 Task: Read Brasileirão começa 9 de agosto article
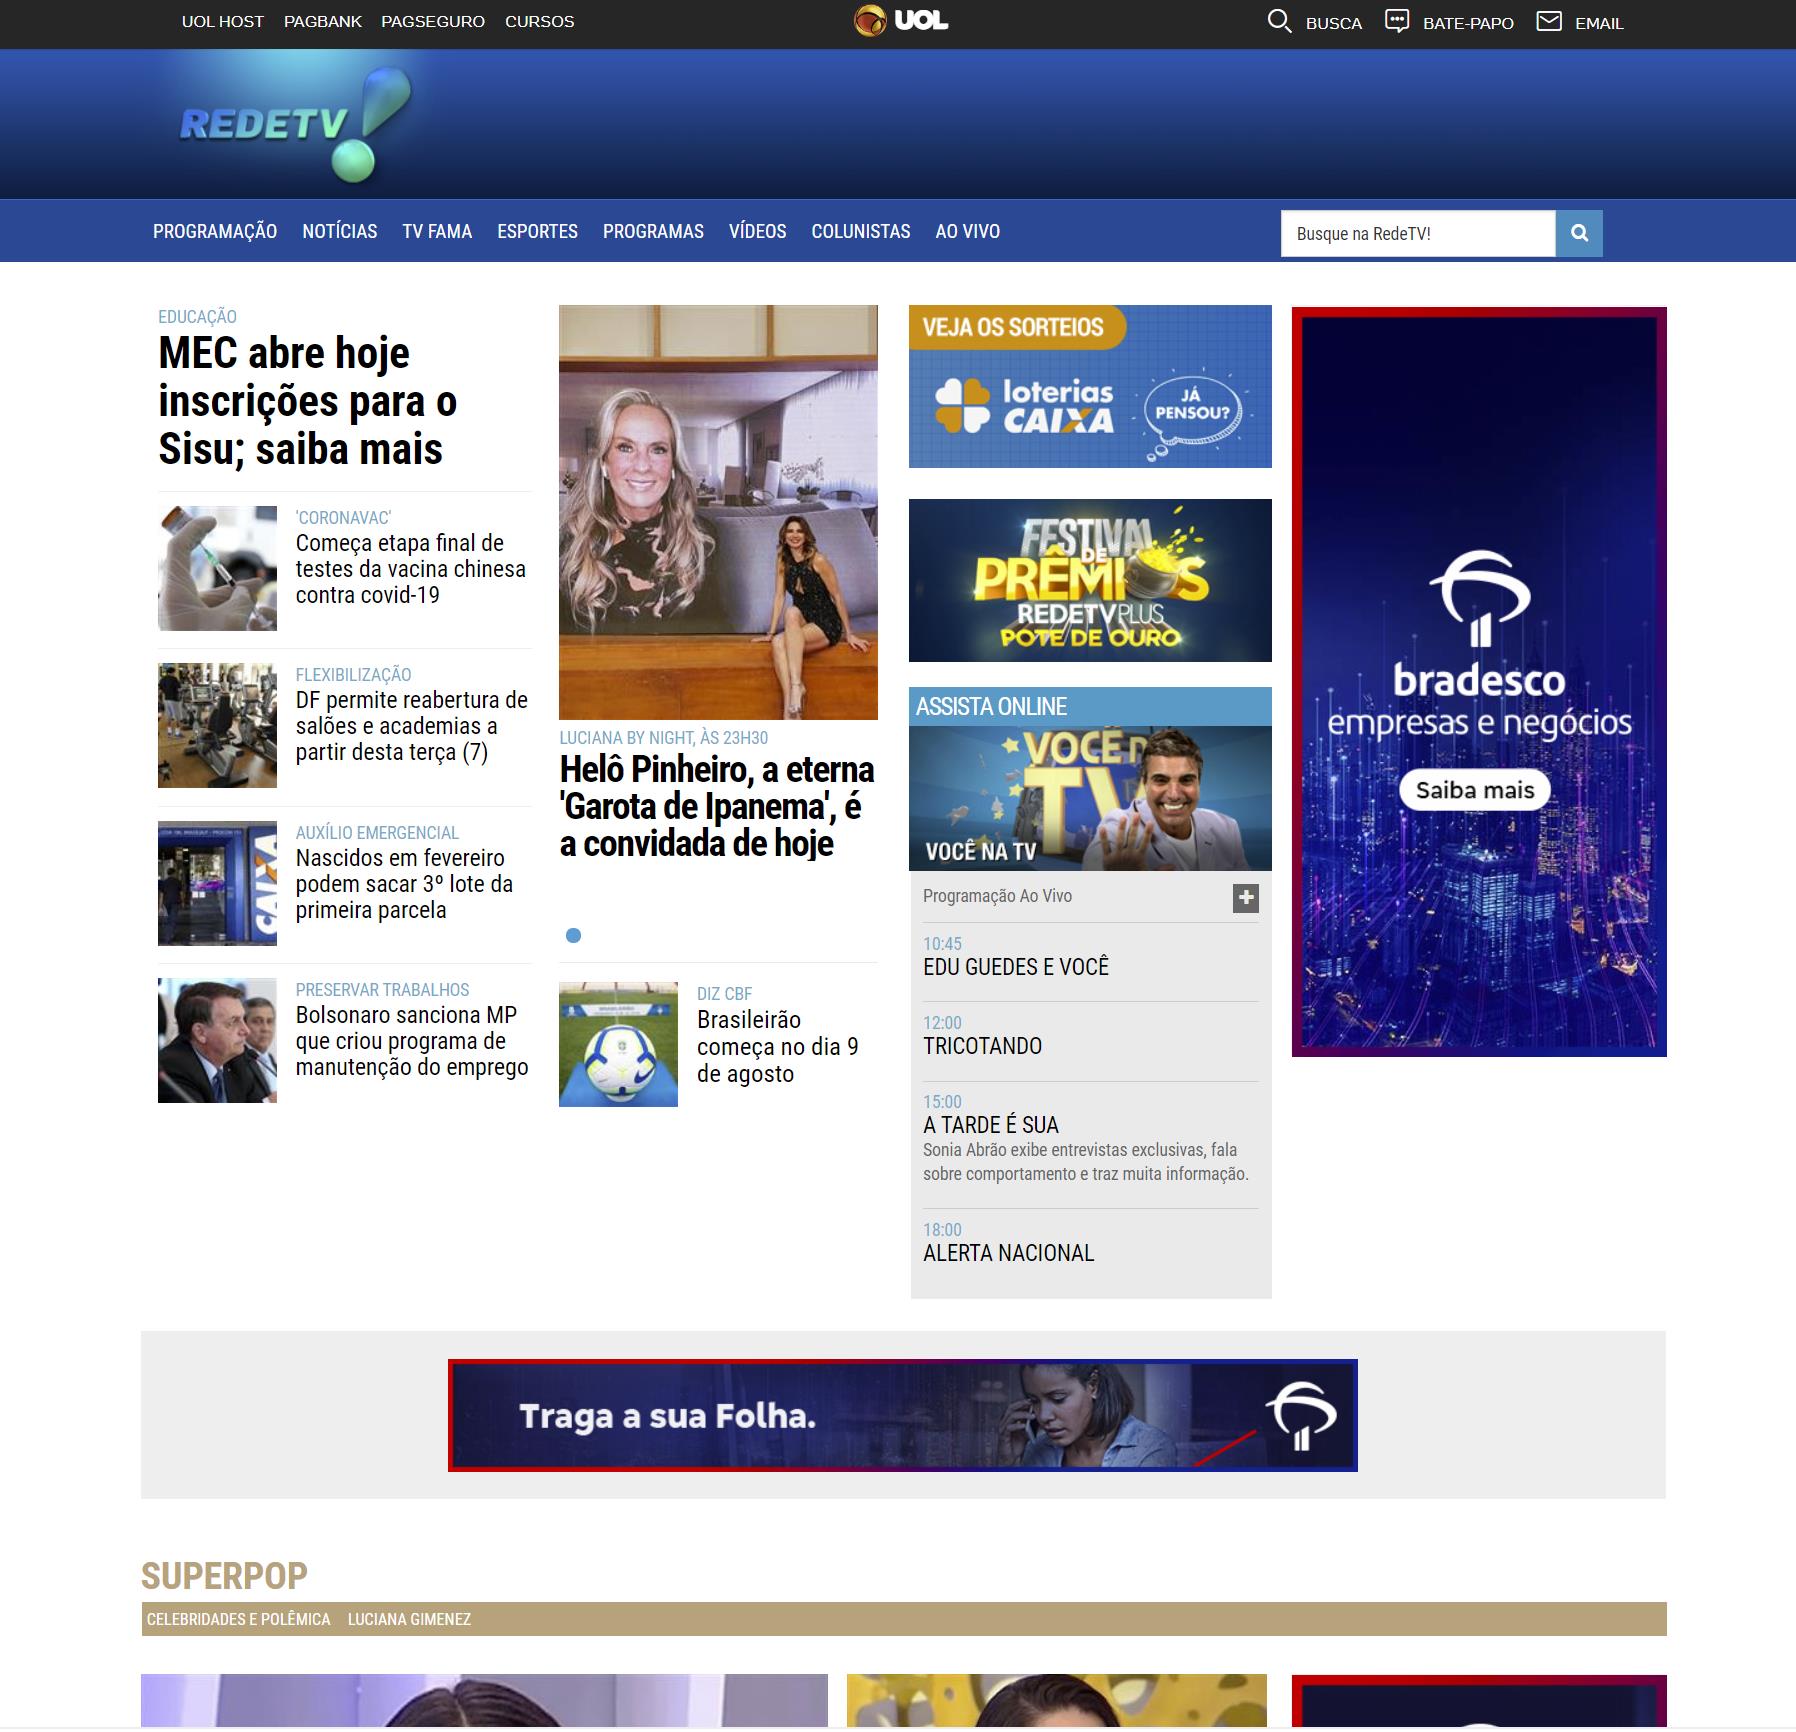click(x=778, y=1046)
